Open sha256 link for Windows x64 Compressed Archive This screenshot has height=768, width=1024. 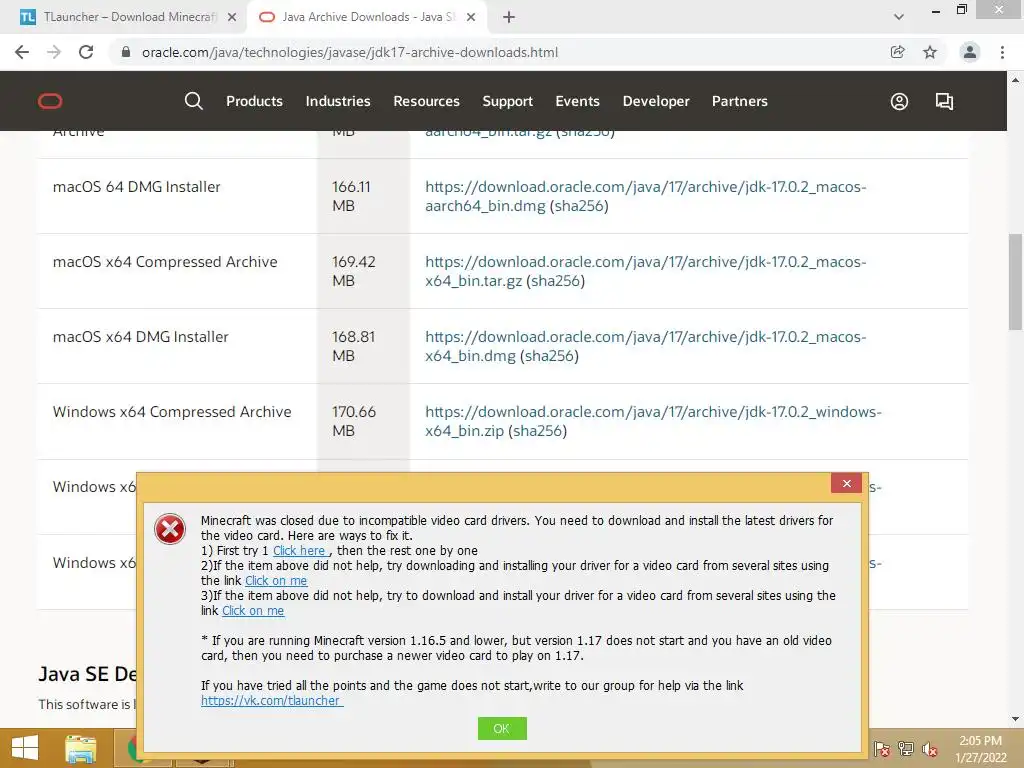tap(537, 432)
